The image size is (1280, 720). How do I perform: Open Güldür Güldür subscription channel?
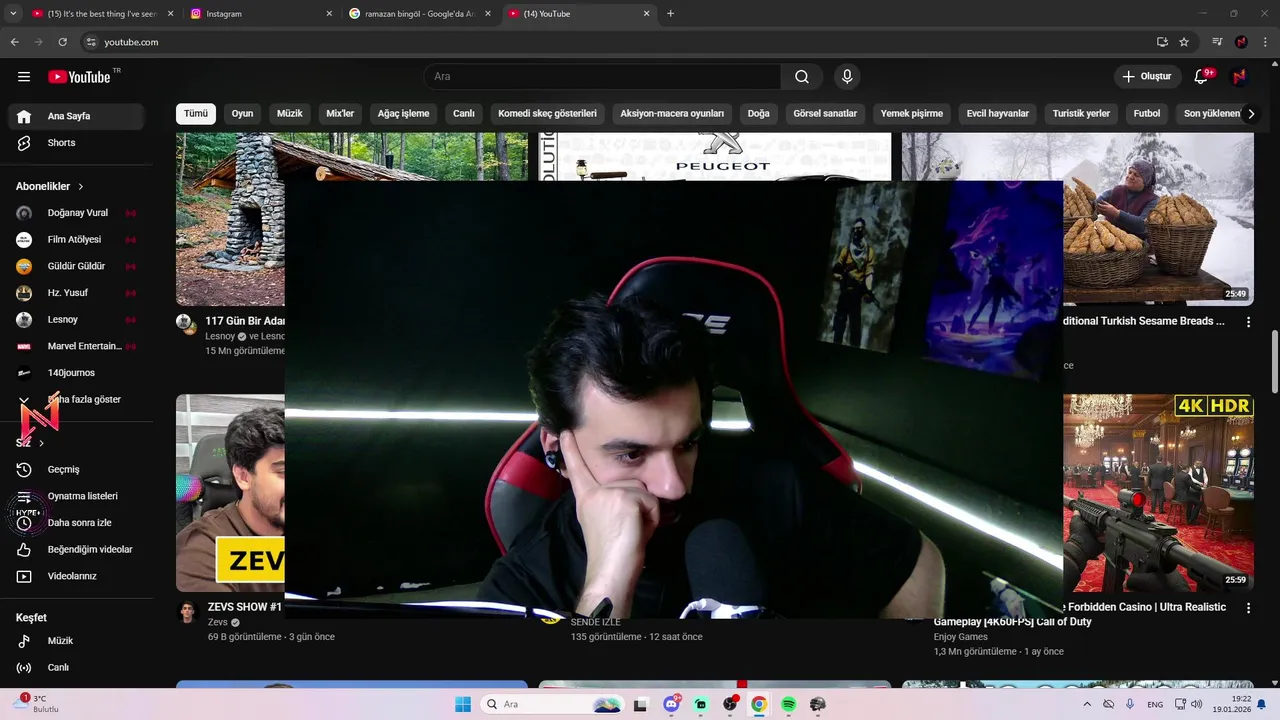point(76,266)
